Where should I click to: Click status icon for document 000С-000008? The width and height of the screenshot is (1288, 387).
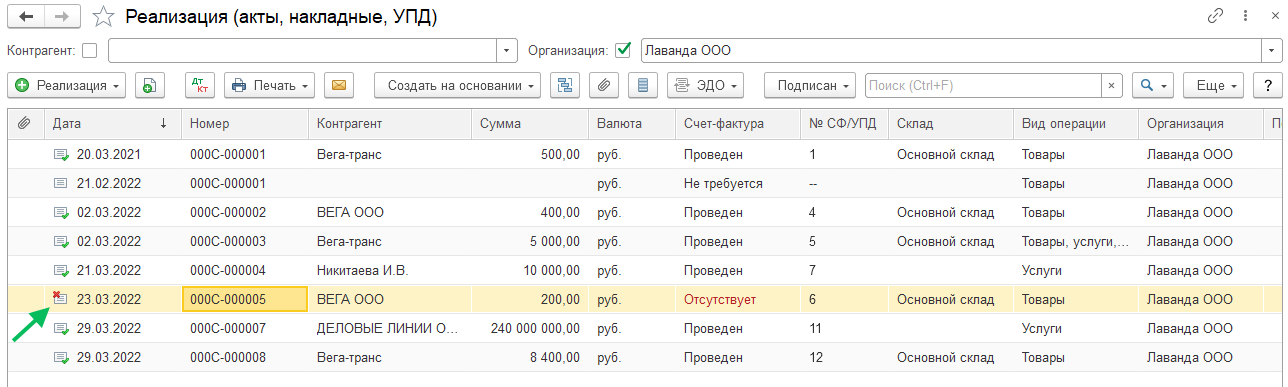coord(61,357)
